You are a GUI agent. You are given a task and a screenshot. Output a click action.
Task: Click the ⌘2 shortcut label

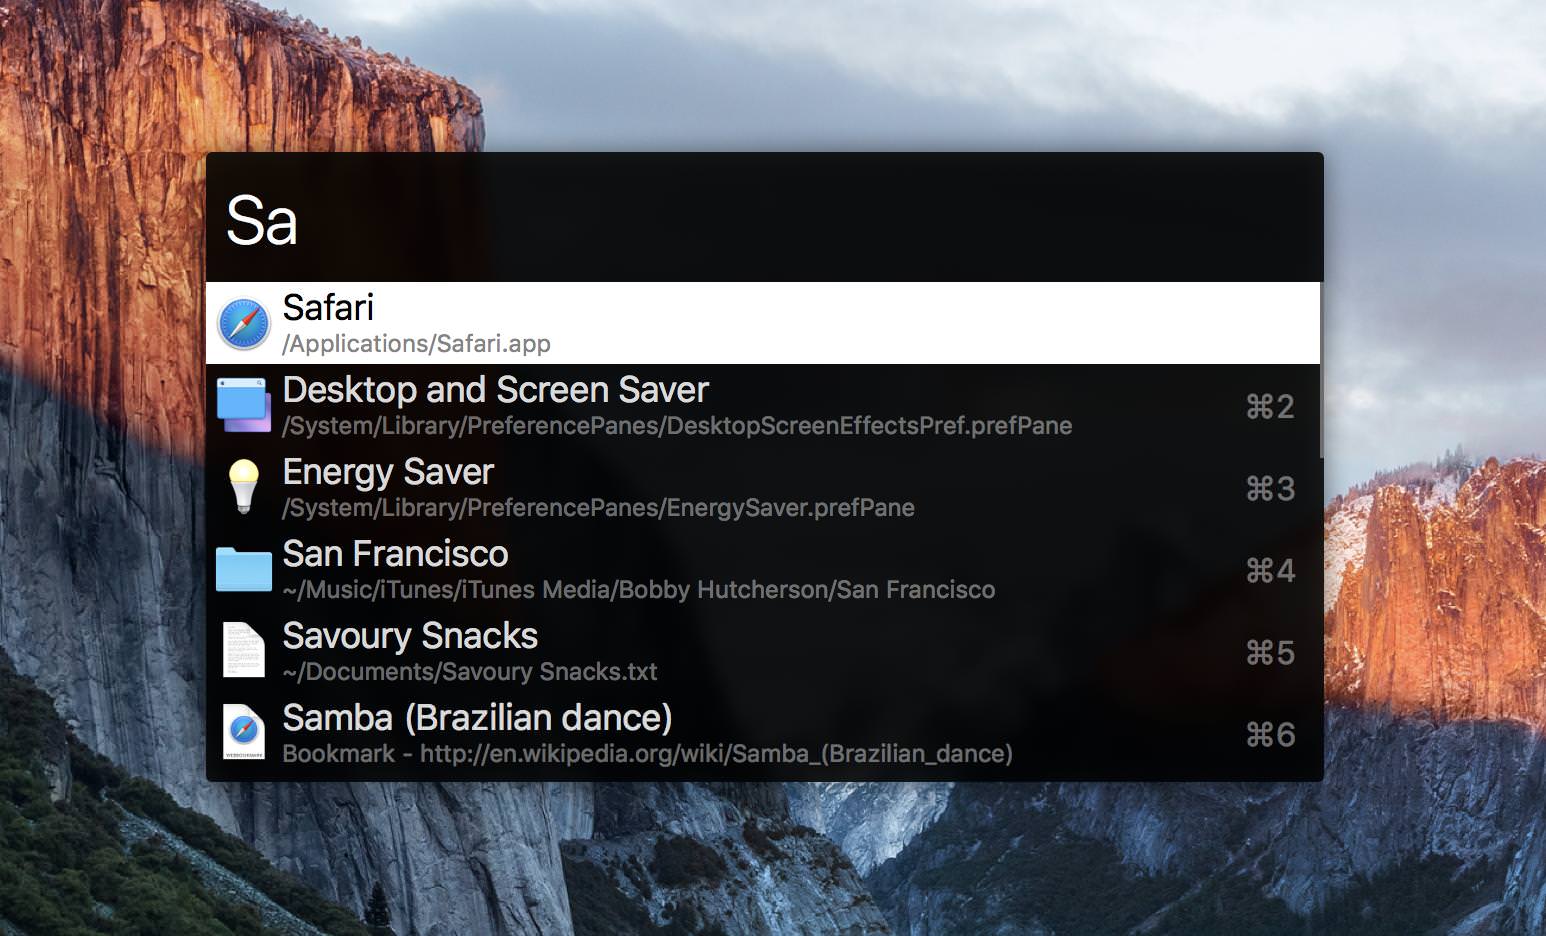(x=1270, y=407)
